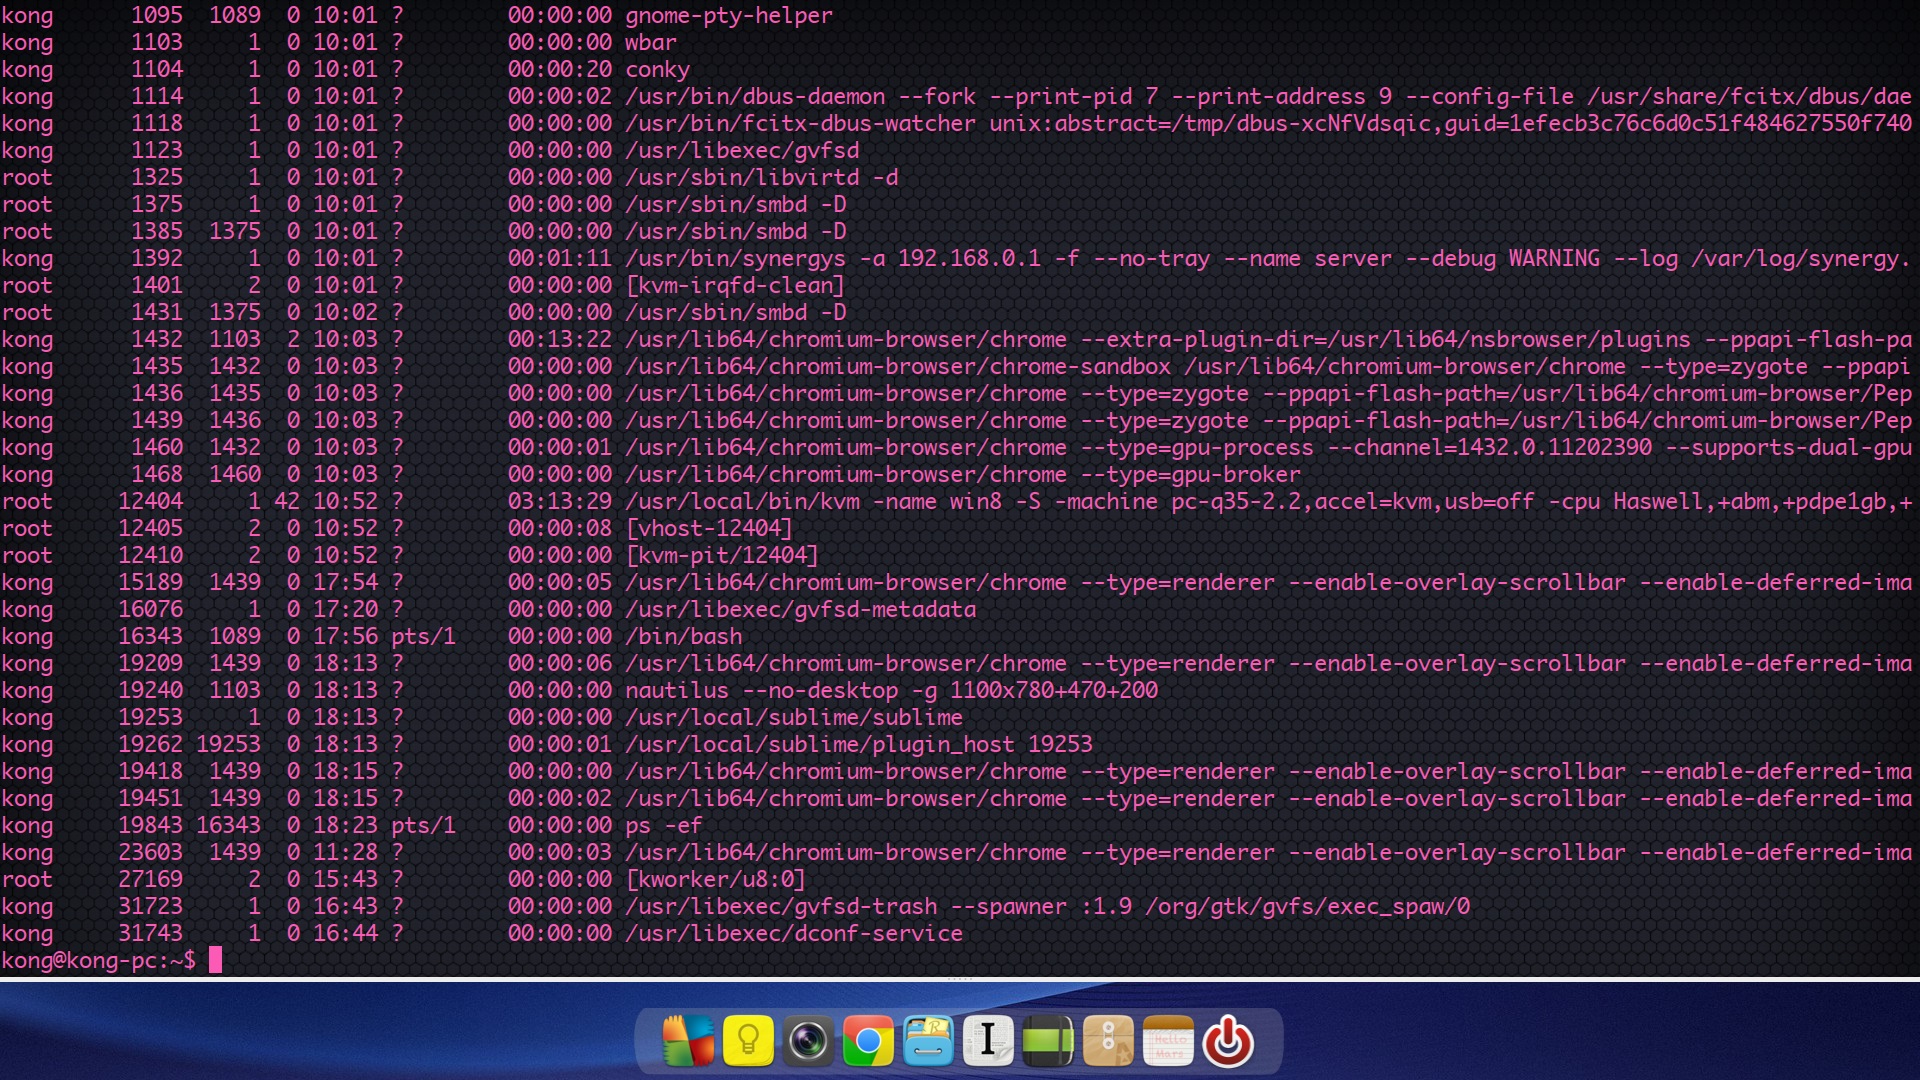This screenshot has width=1920, height=1080.
Task: Click the red power button dock icon
Action: (1228, 1041)
